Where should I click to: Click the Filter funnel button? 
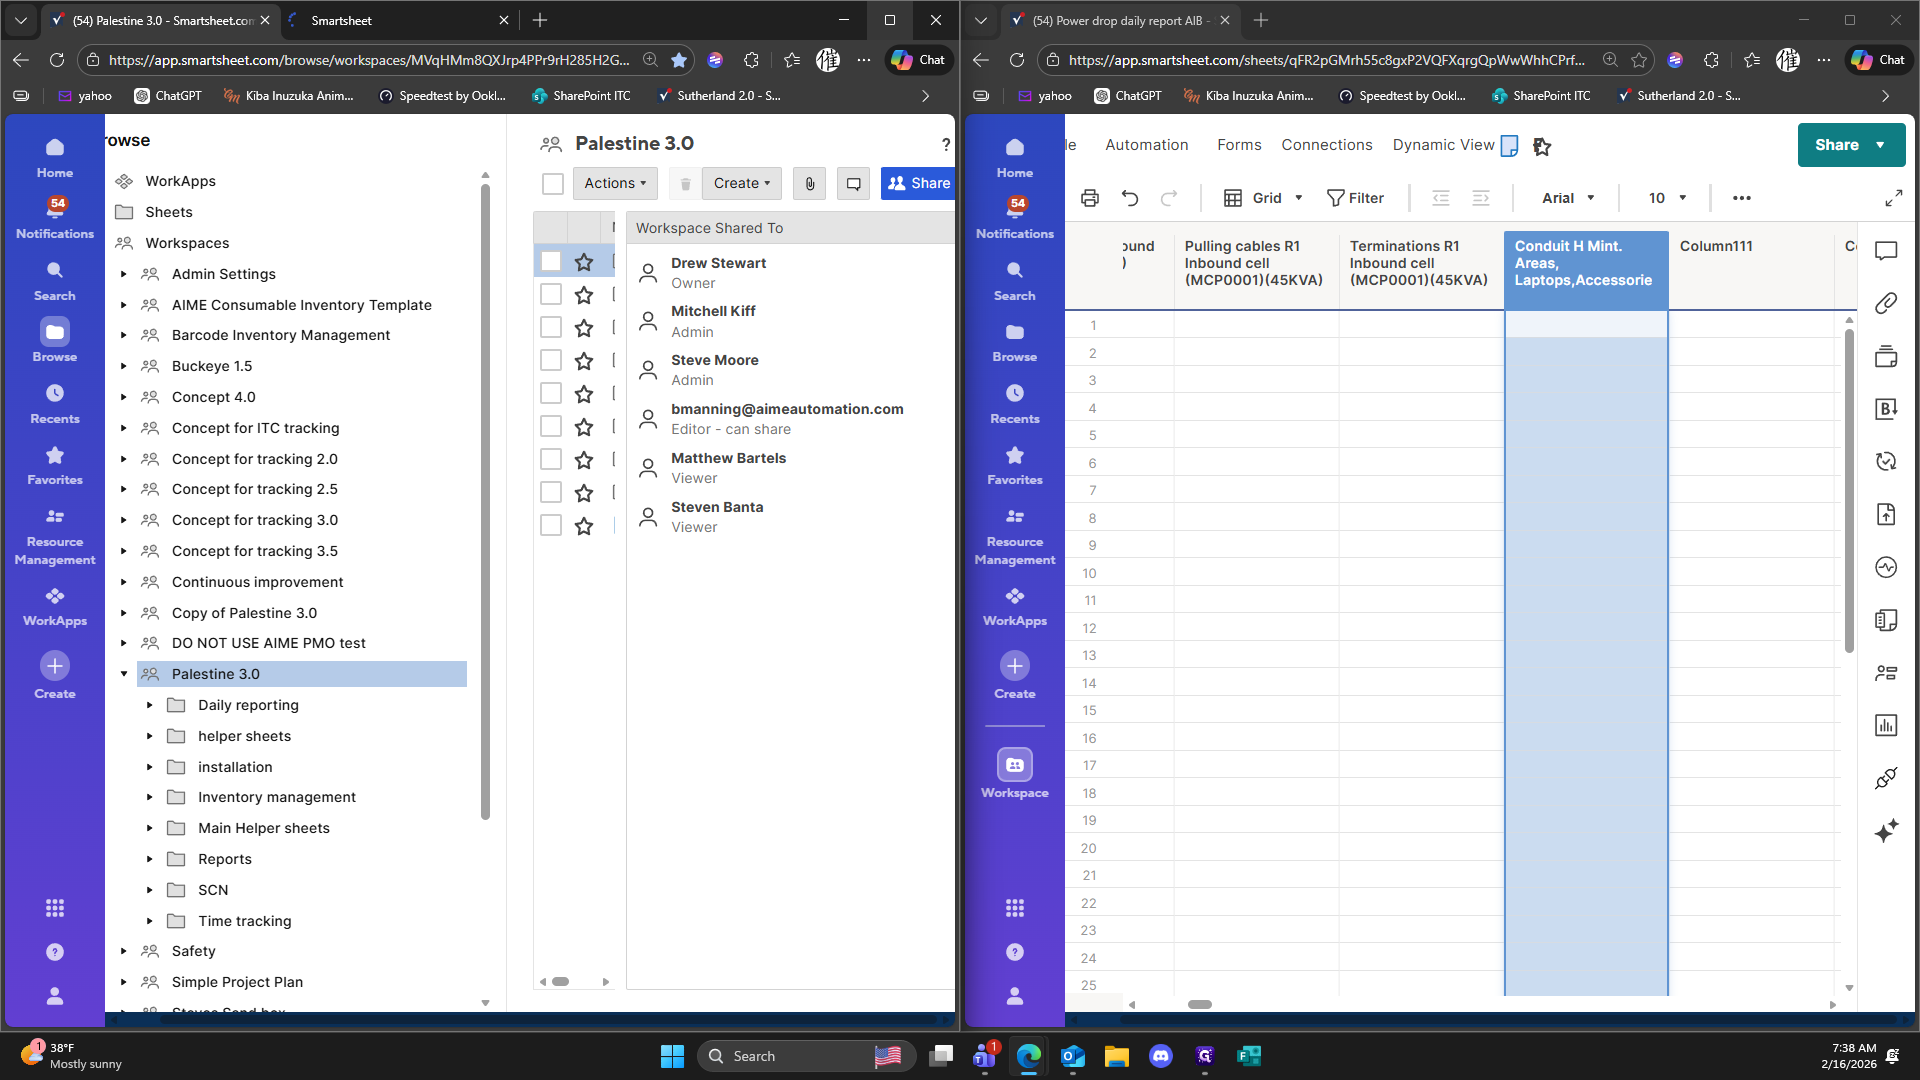pos(1355,198)
